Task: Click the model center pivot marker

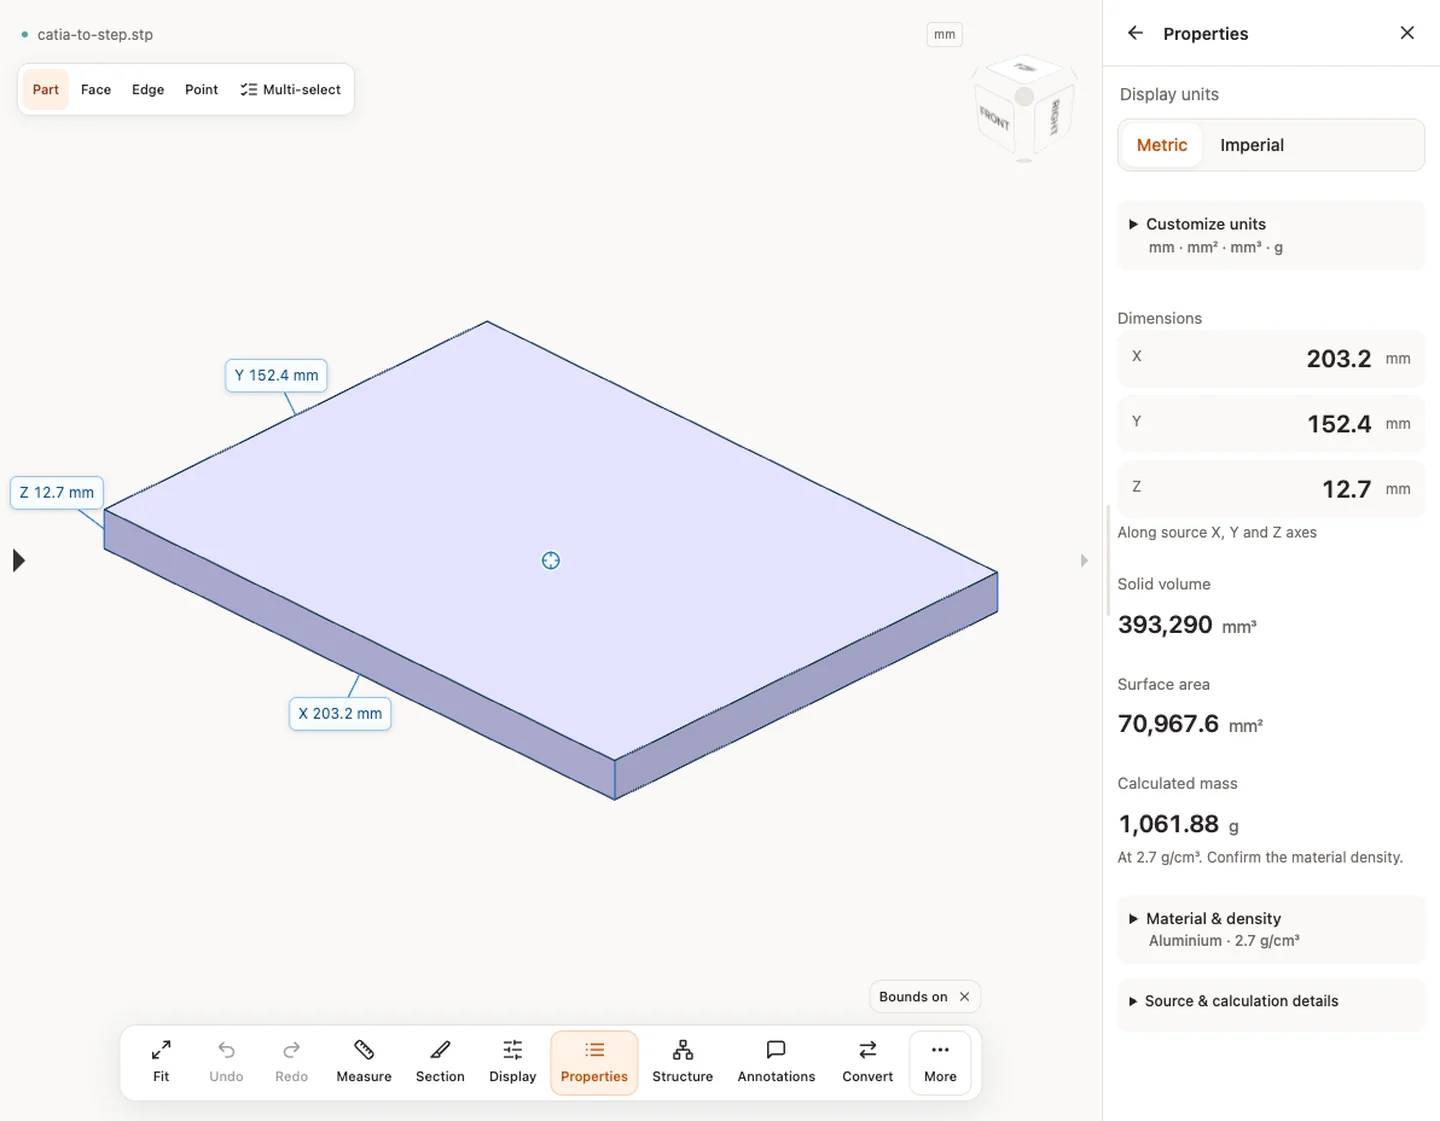Action: (x=551, y=561)
